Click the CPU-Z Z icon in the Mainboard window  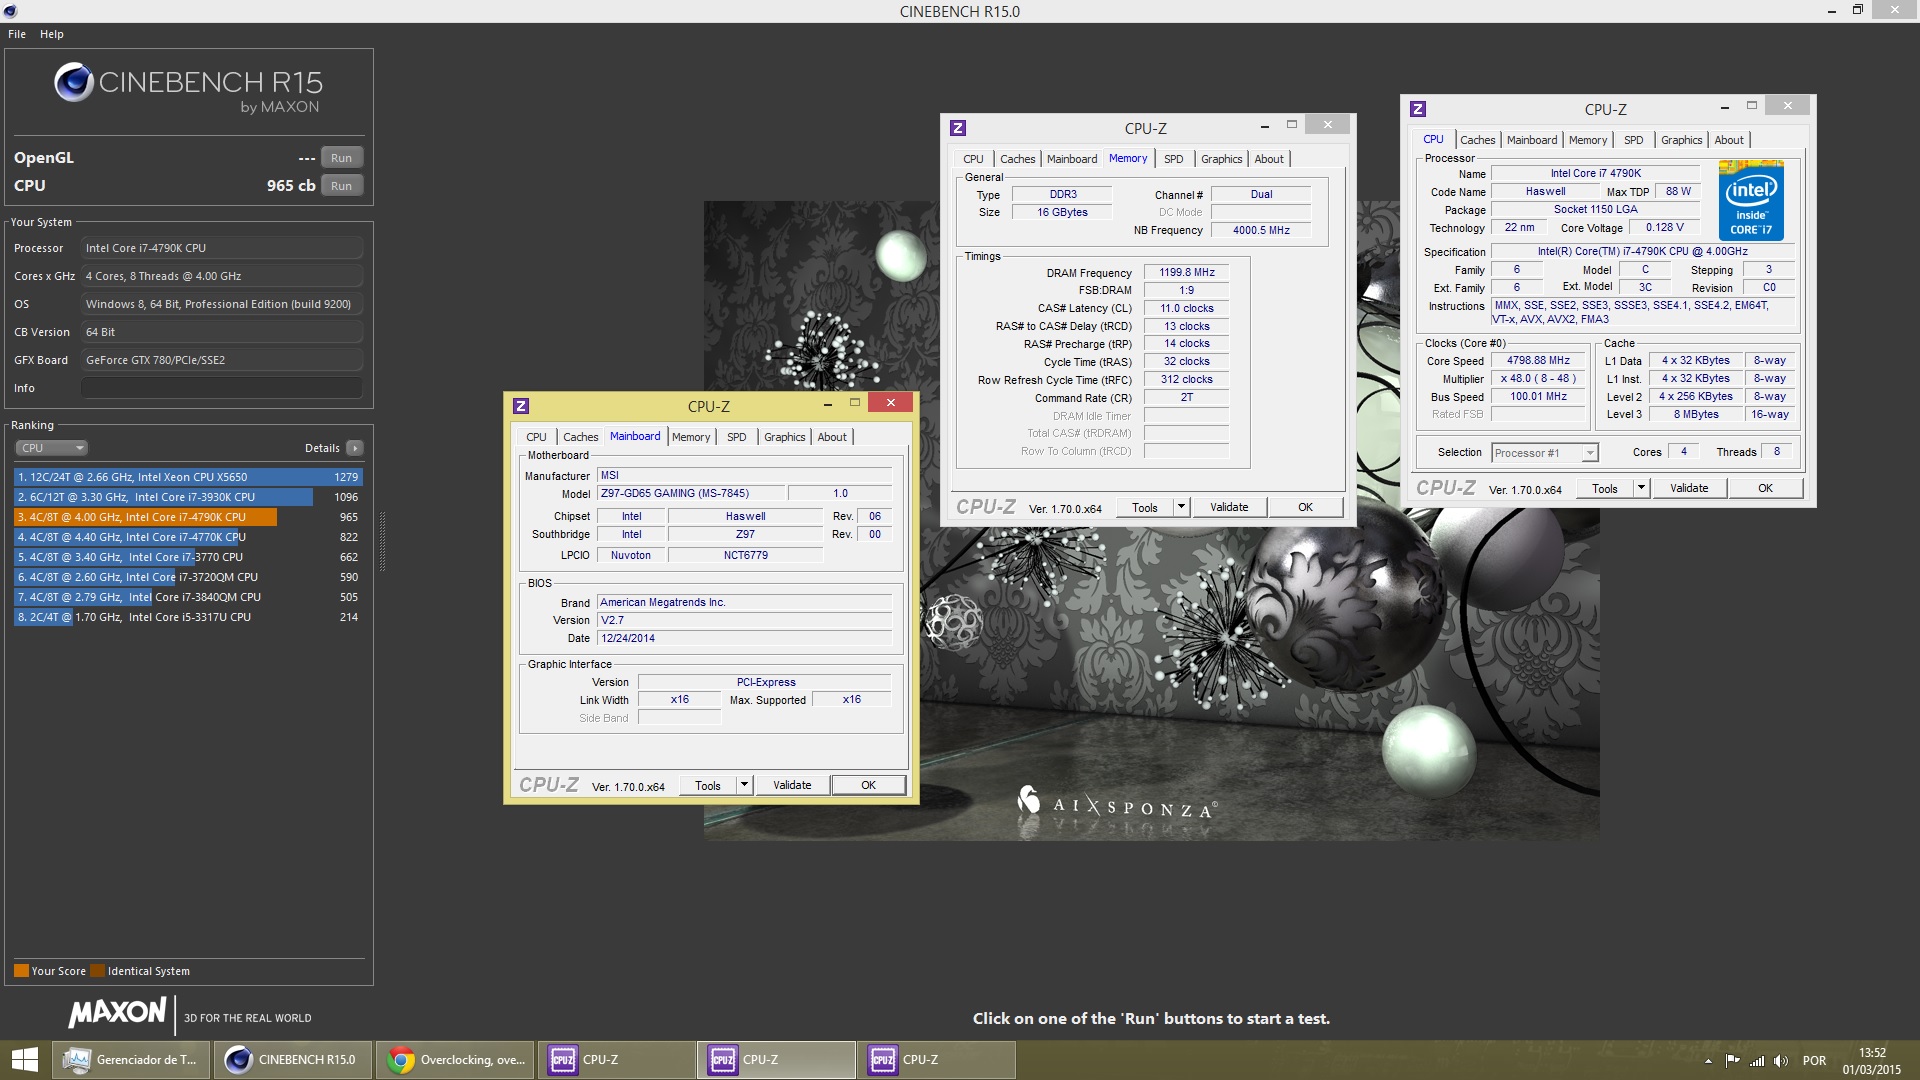pyautogui.click(x=521, y=406)
